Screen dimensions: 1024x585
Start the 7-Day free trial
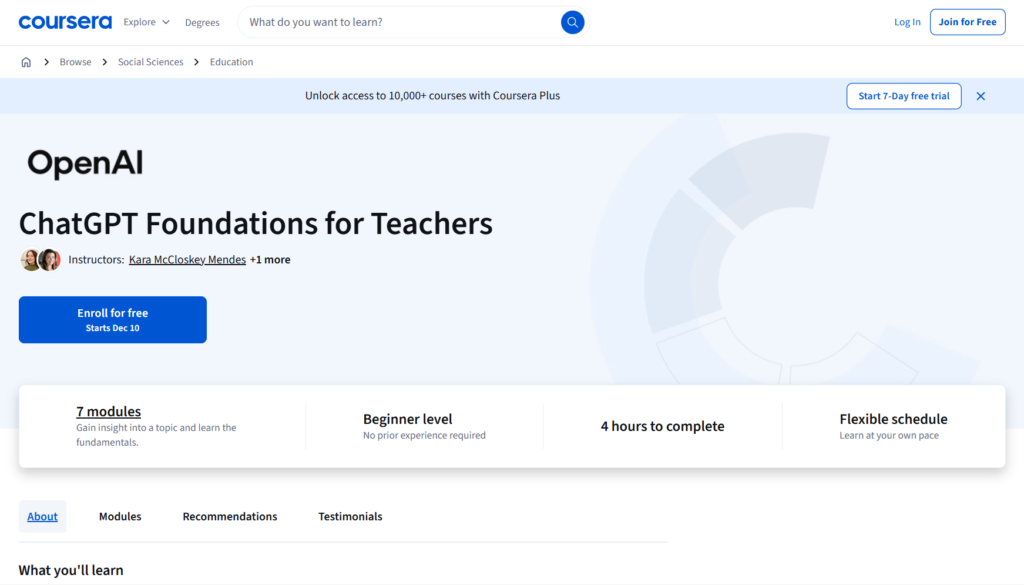point(903,96)
